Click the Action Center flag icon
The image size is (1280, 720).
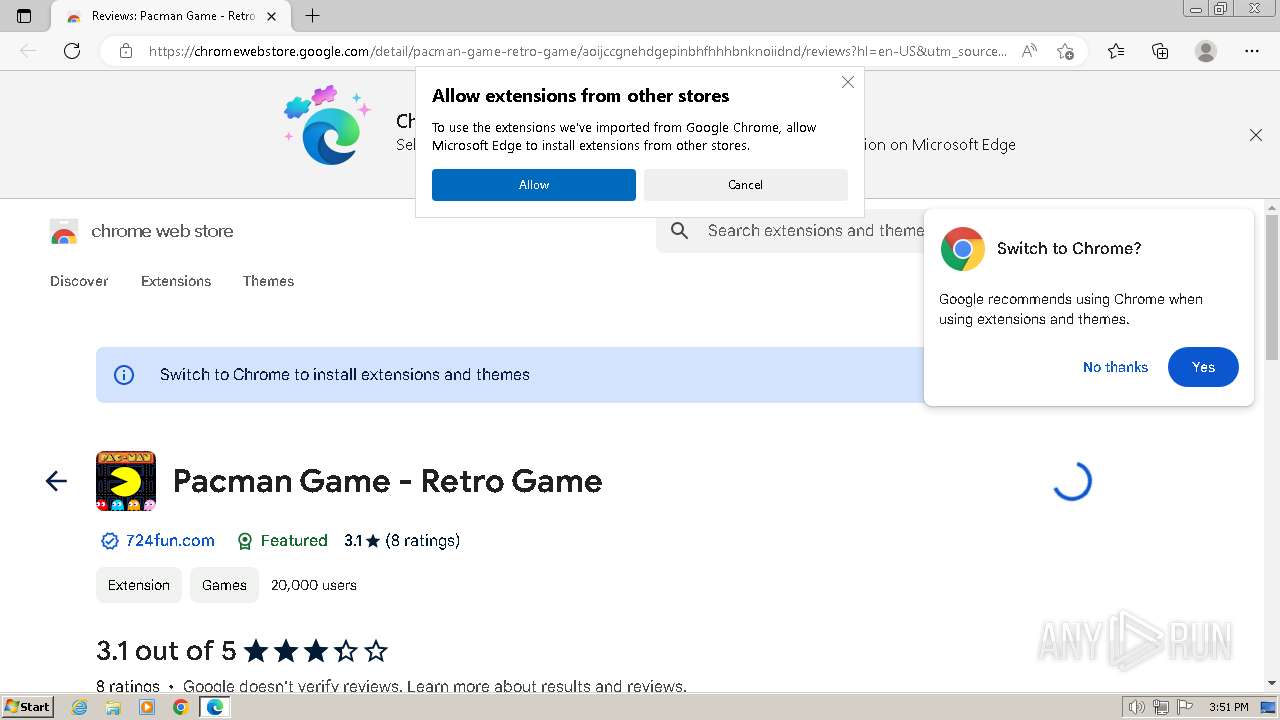tap(1185, 707)
